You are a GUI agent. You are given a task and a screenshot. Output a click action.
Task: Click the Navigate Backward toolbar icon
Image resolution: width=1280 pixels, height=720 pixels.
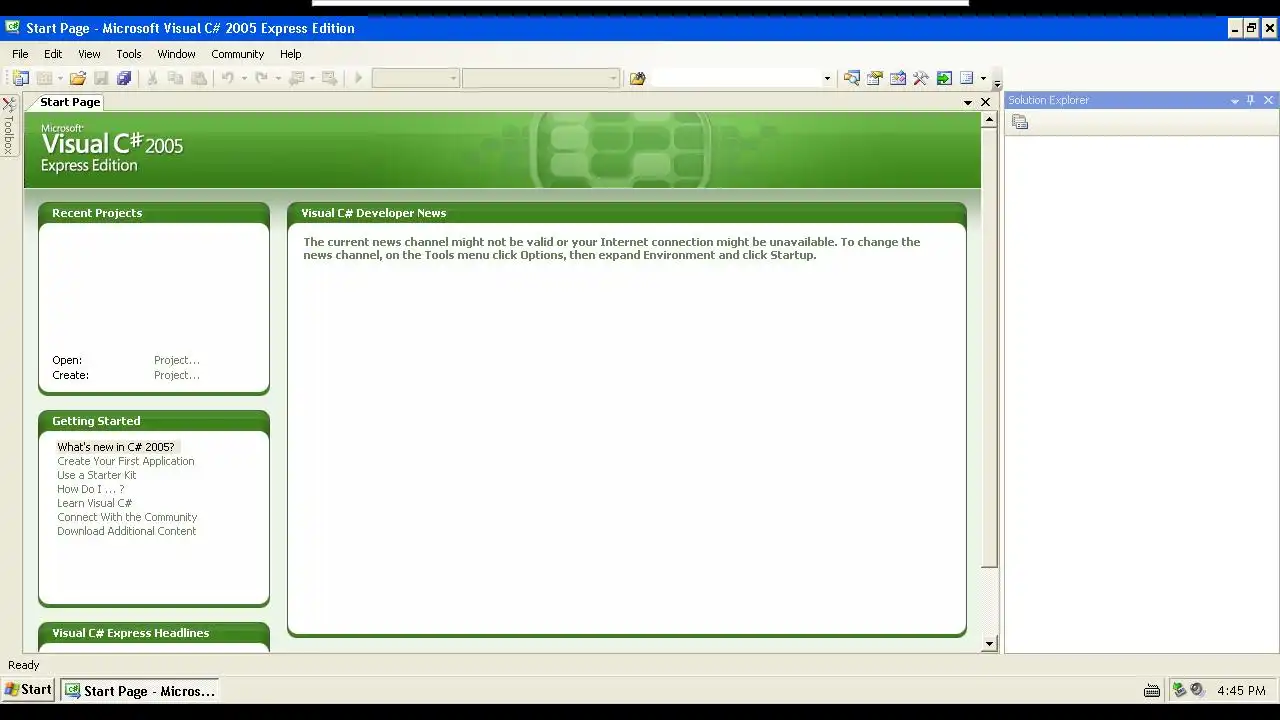point(296,78)
